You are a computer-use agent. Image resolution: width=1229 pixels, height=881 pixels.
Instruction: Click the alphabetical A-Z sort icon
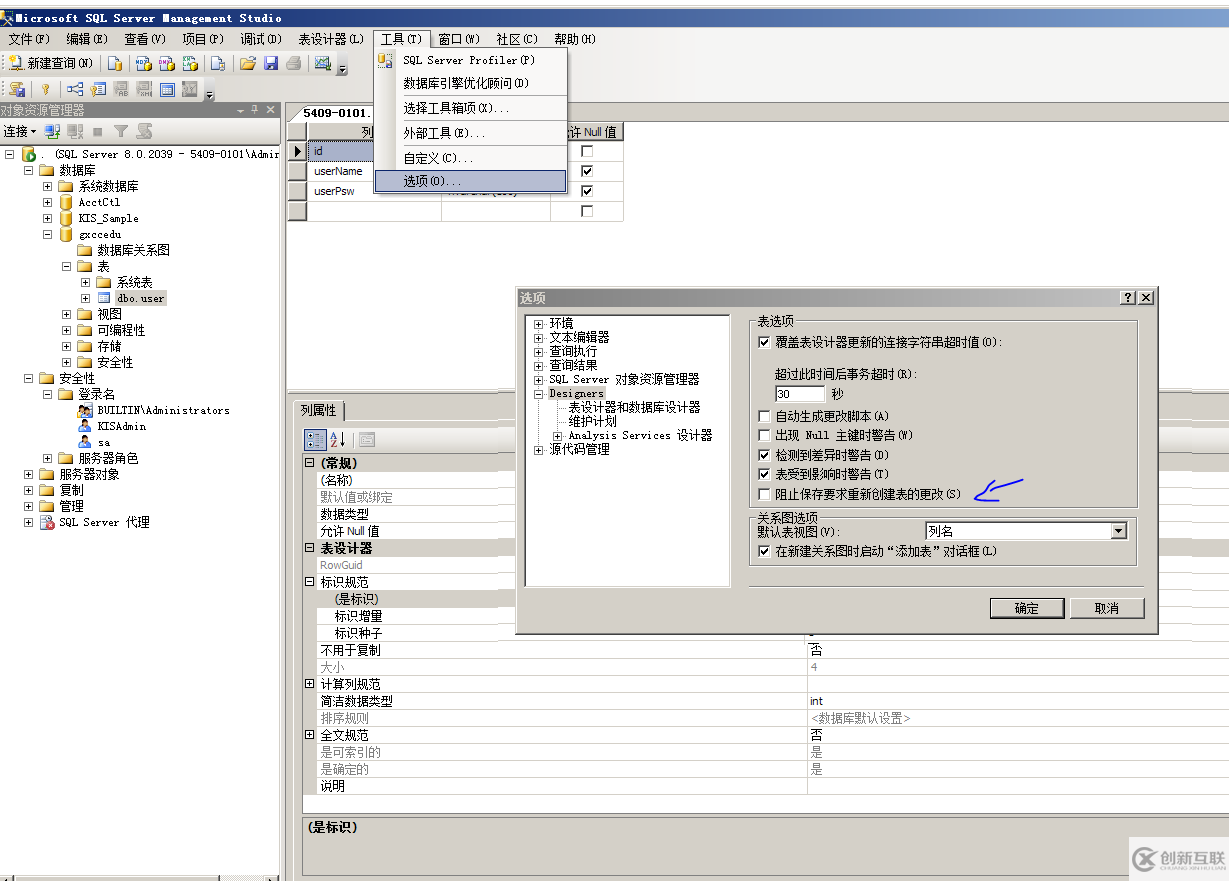[x=338, y=439]
